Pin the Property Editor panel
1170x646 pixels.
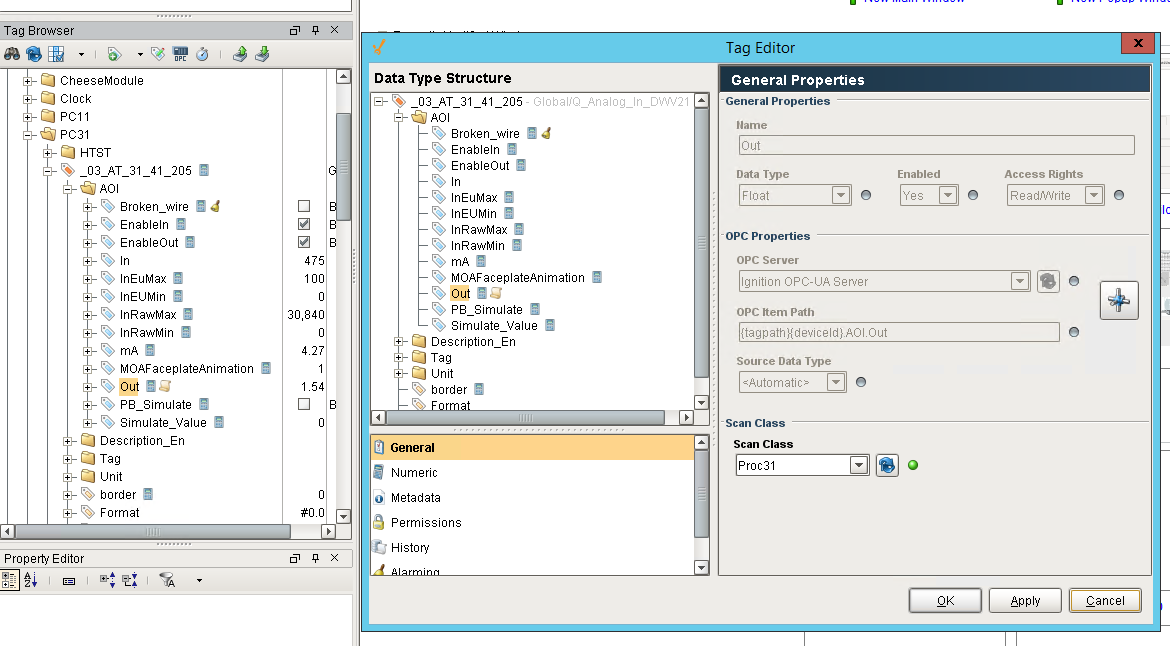pos(315,558)
